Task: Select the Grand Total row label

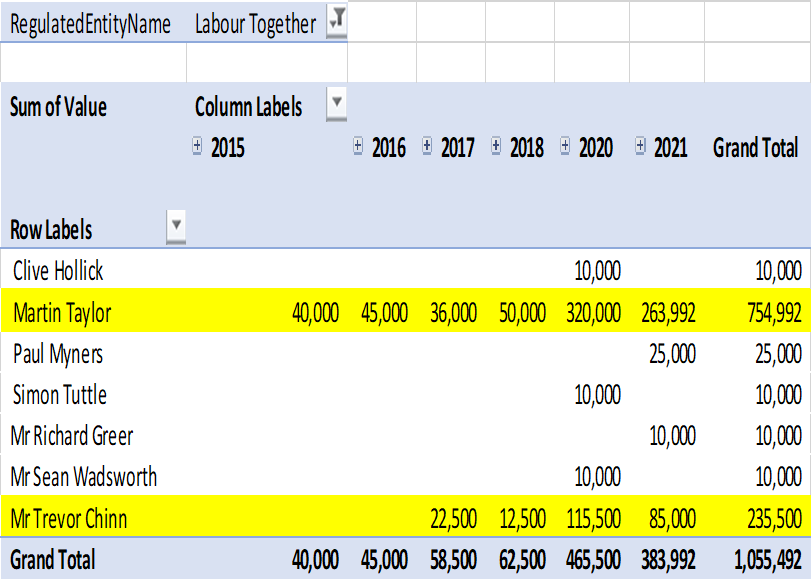Action: (53, 560)
